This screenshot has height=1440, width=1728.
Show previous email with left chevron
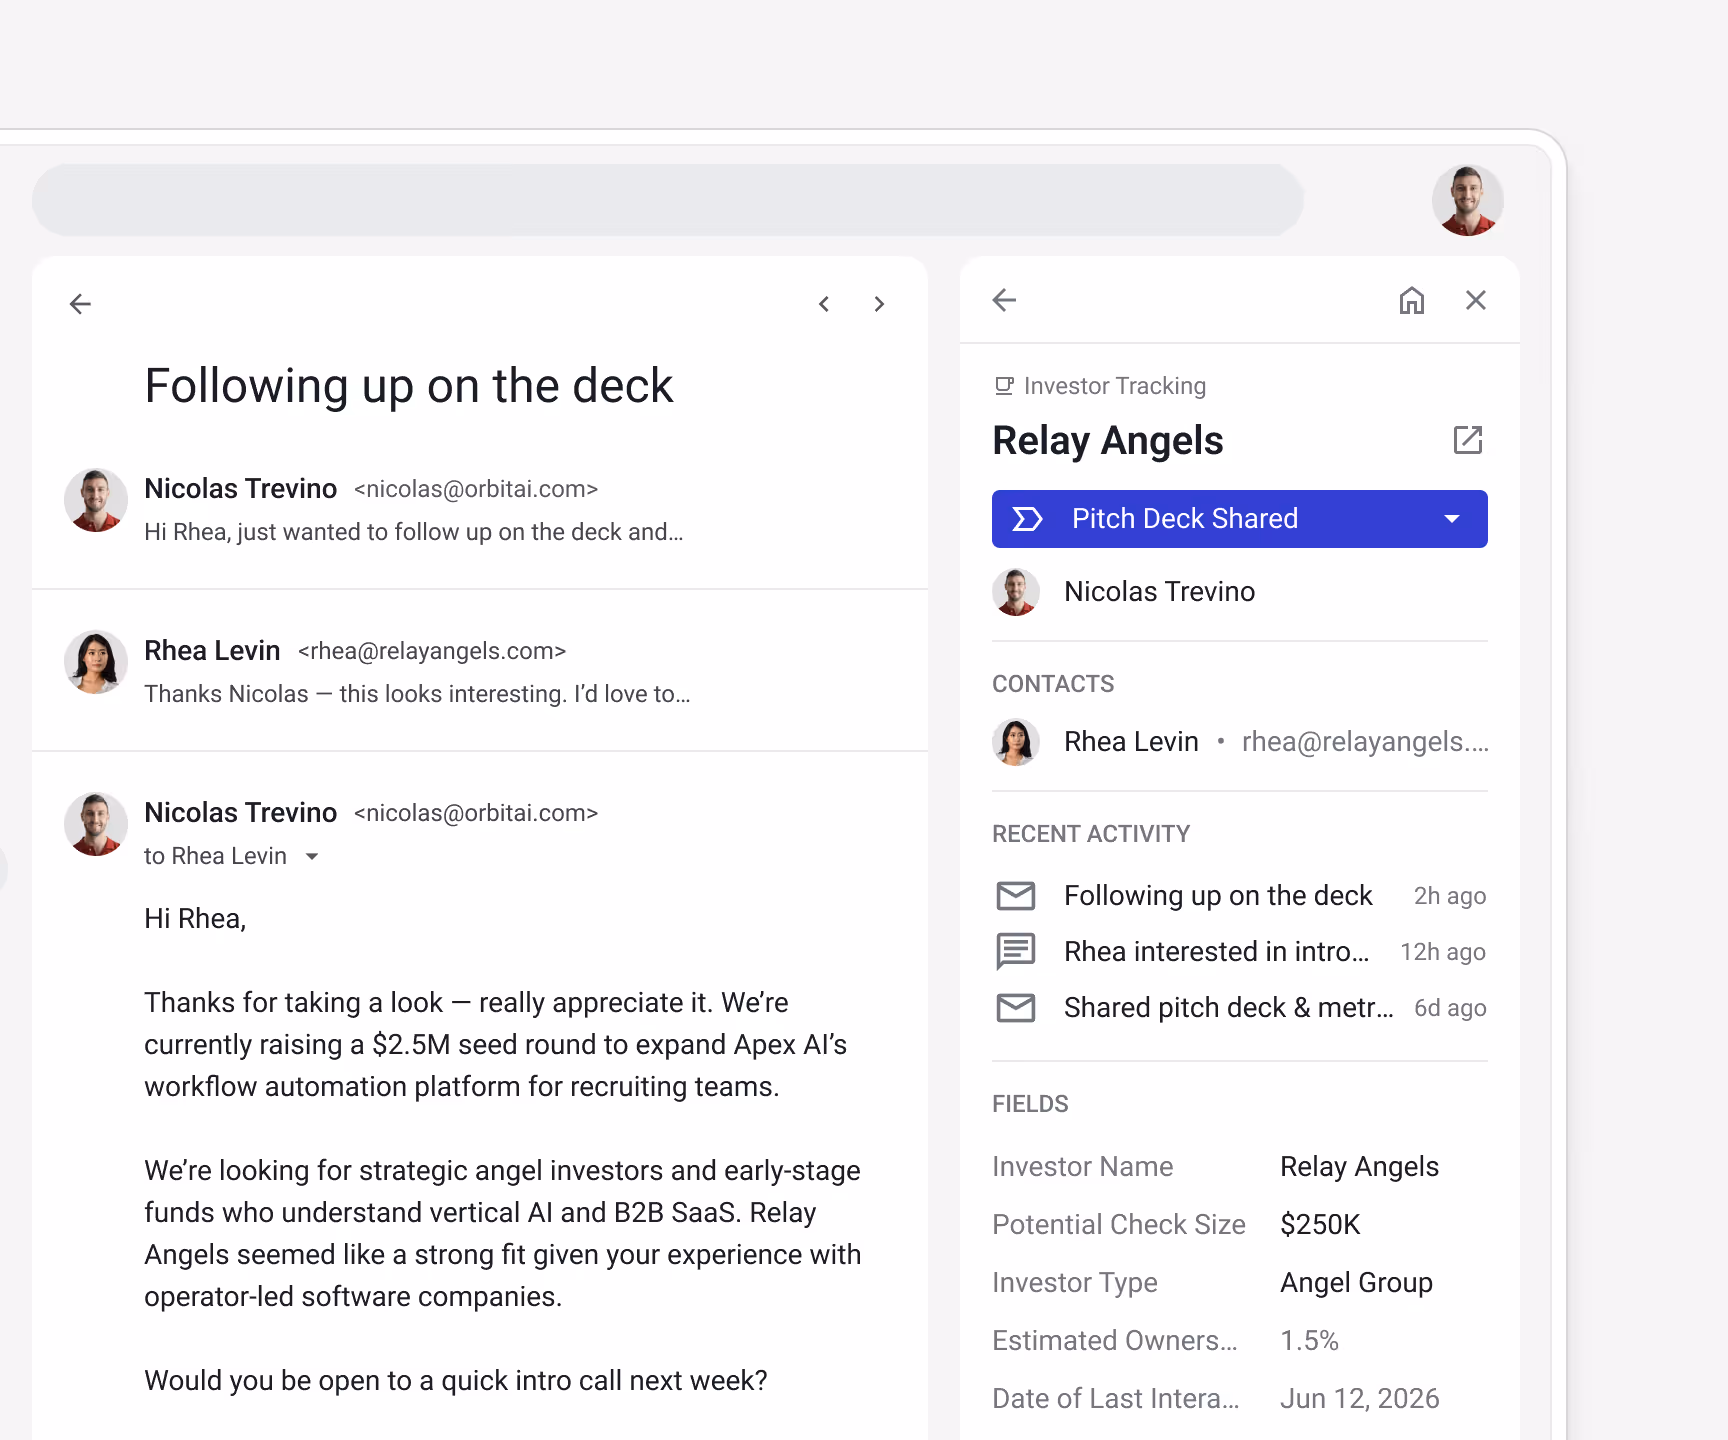point(824,304)
